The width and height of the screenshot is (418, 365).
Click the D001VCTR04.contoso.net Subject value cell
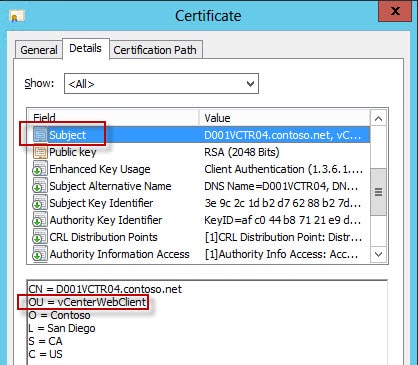tap(283, 135)
